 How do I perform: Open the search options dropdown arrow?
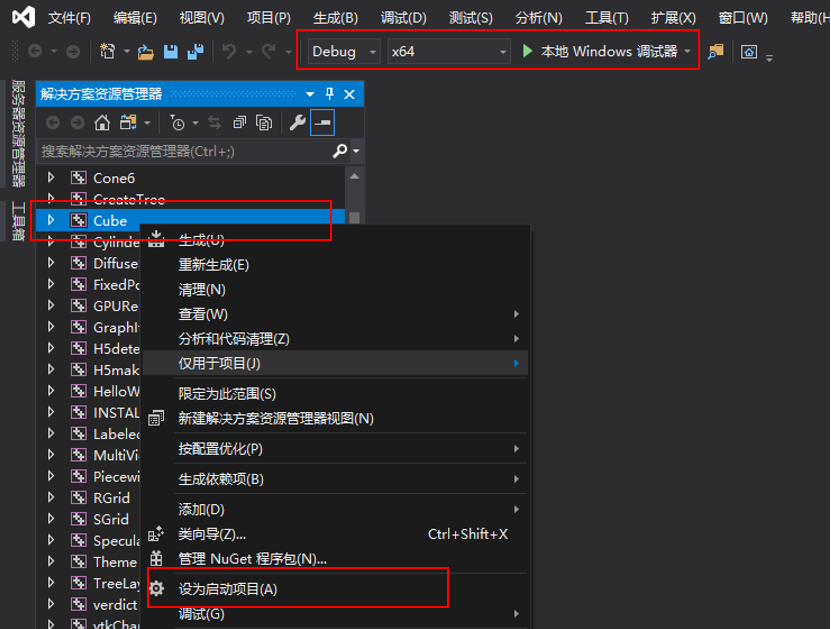click(x=356, y=152)
